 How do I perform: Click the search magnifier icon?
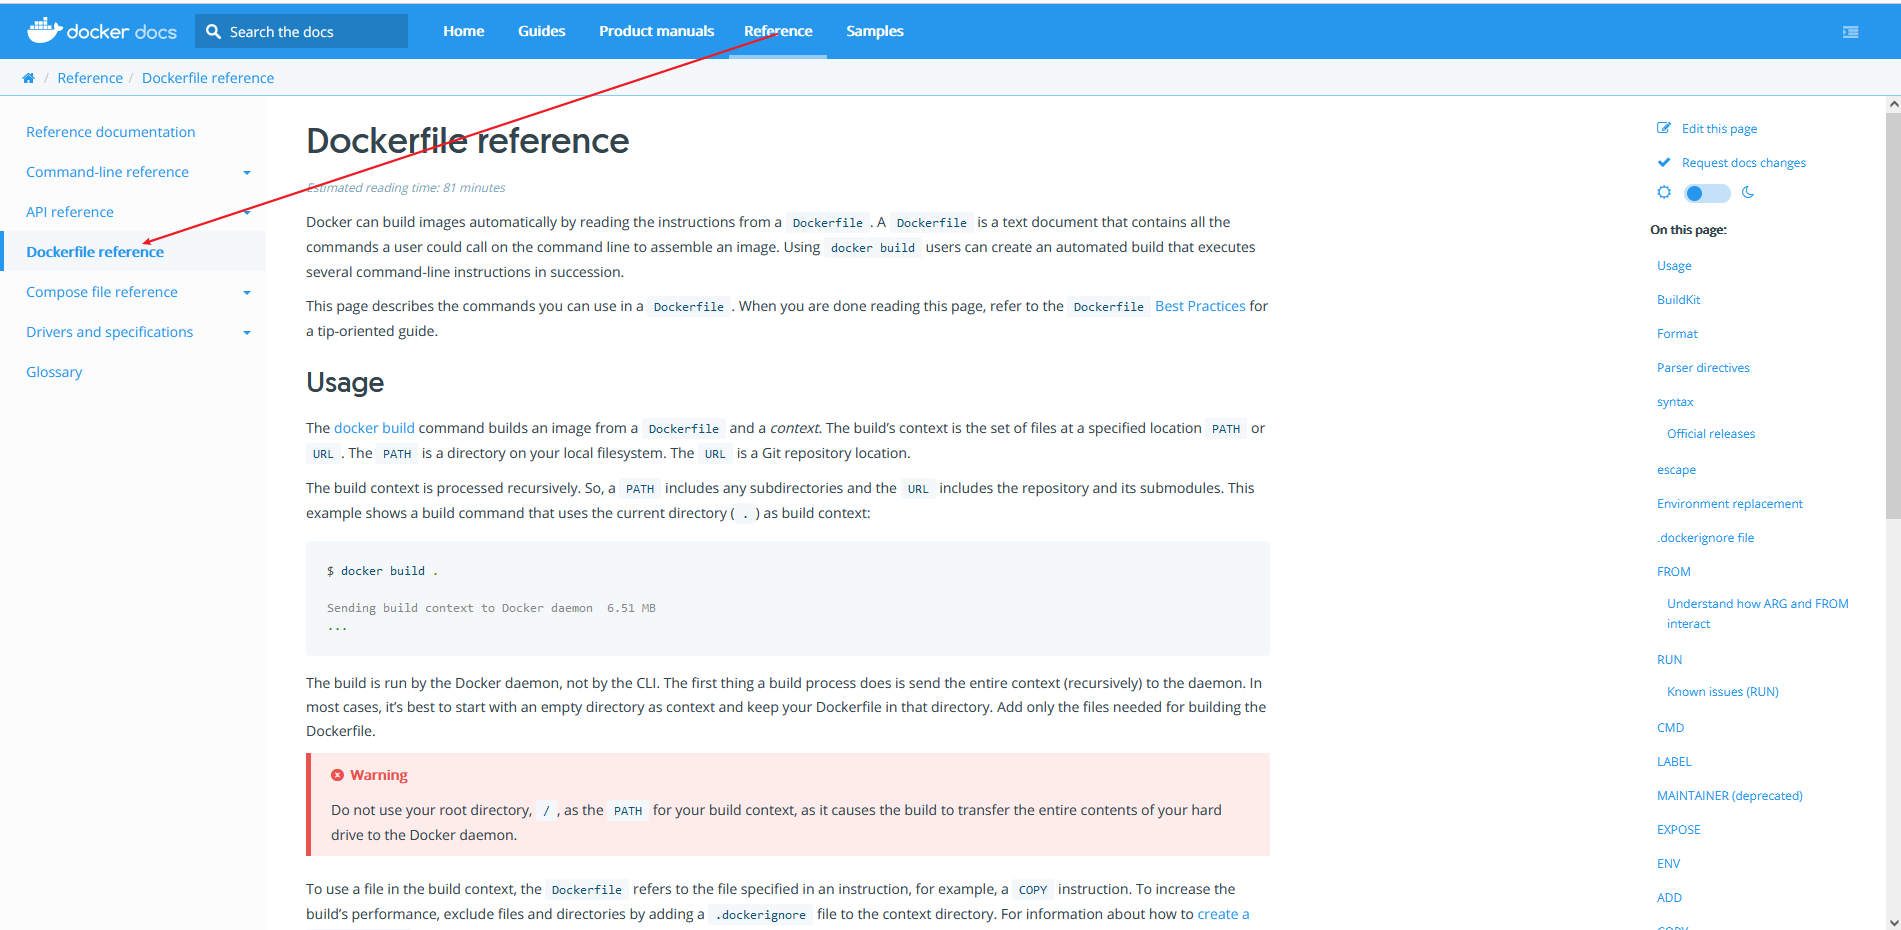(213, 31)
